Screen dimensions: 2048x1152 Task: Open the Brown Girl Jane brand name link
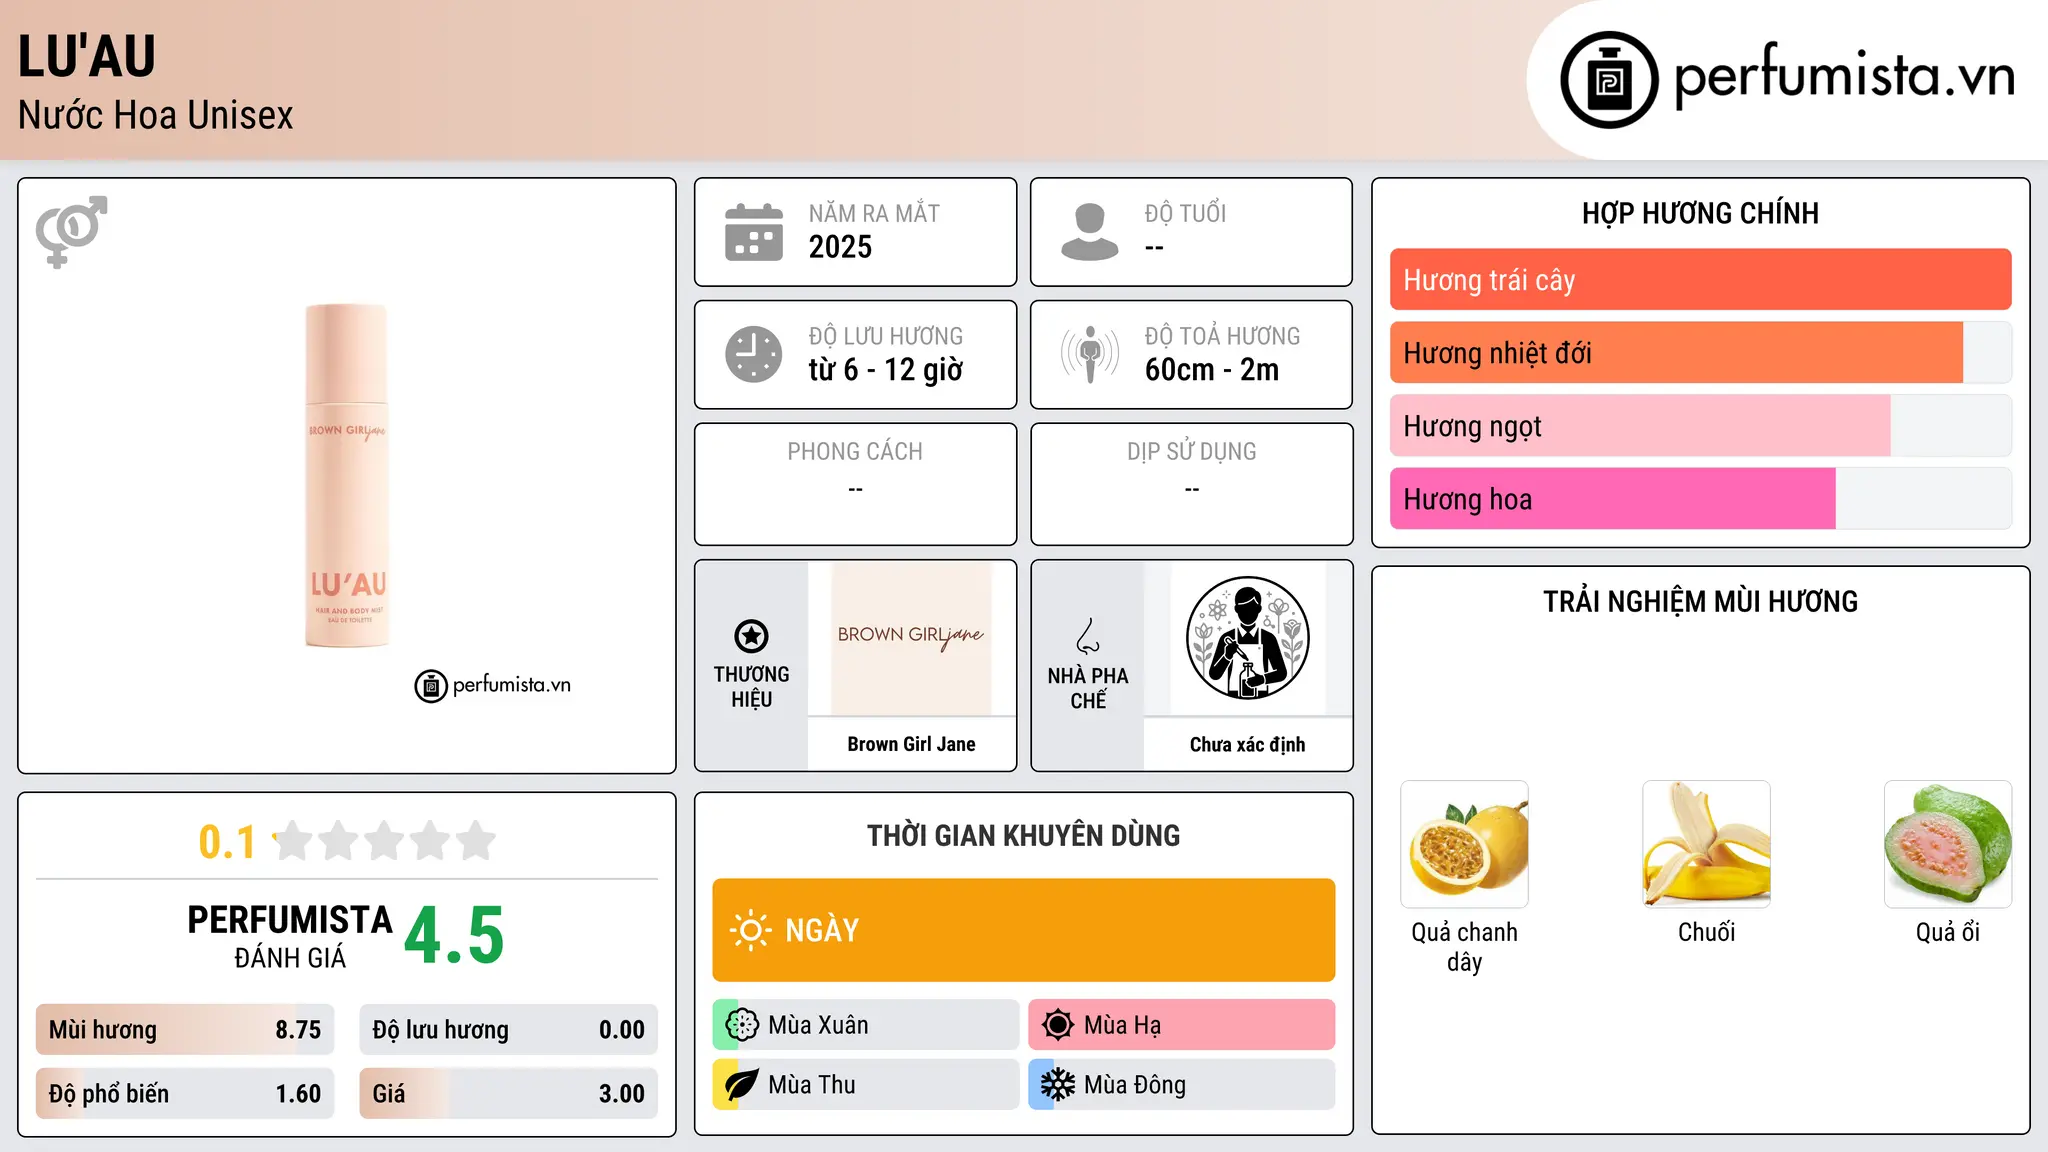(911, 744)
